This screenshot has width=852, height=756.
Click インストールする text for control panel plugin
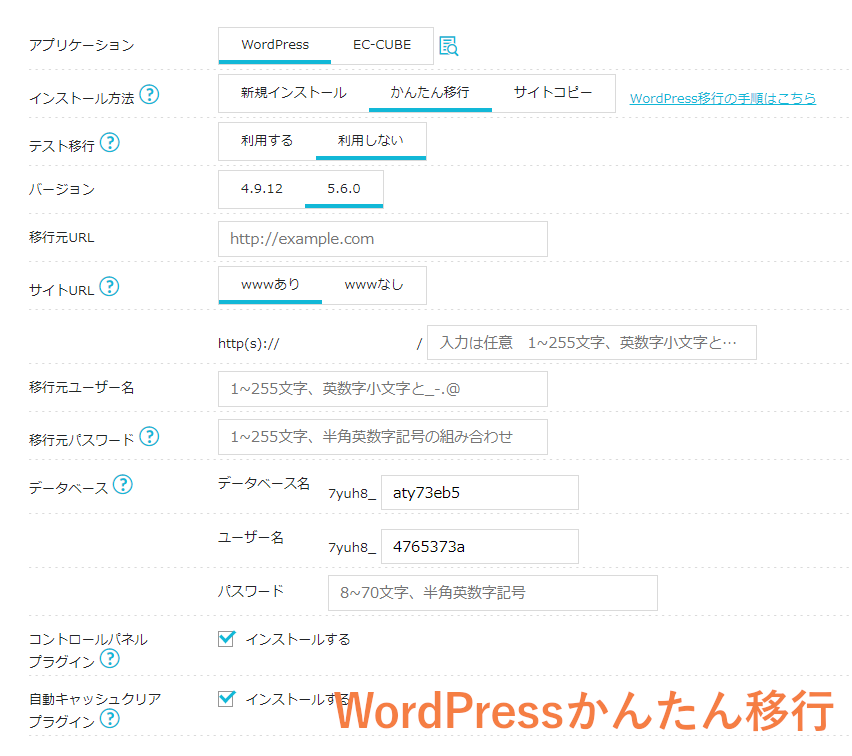[x=298, y=639]
